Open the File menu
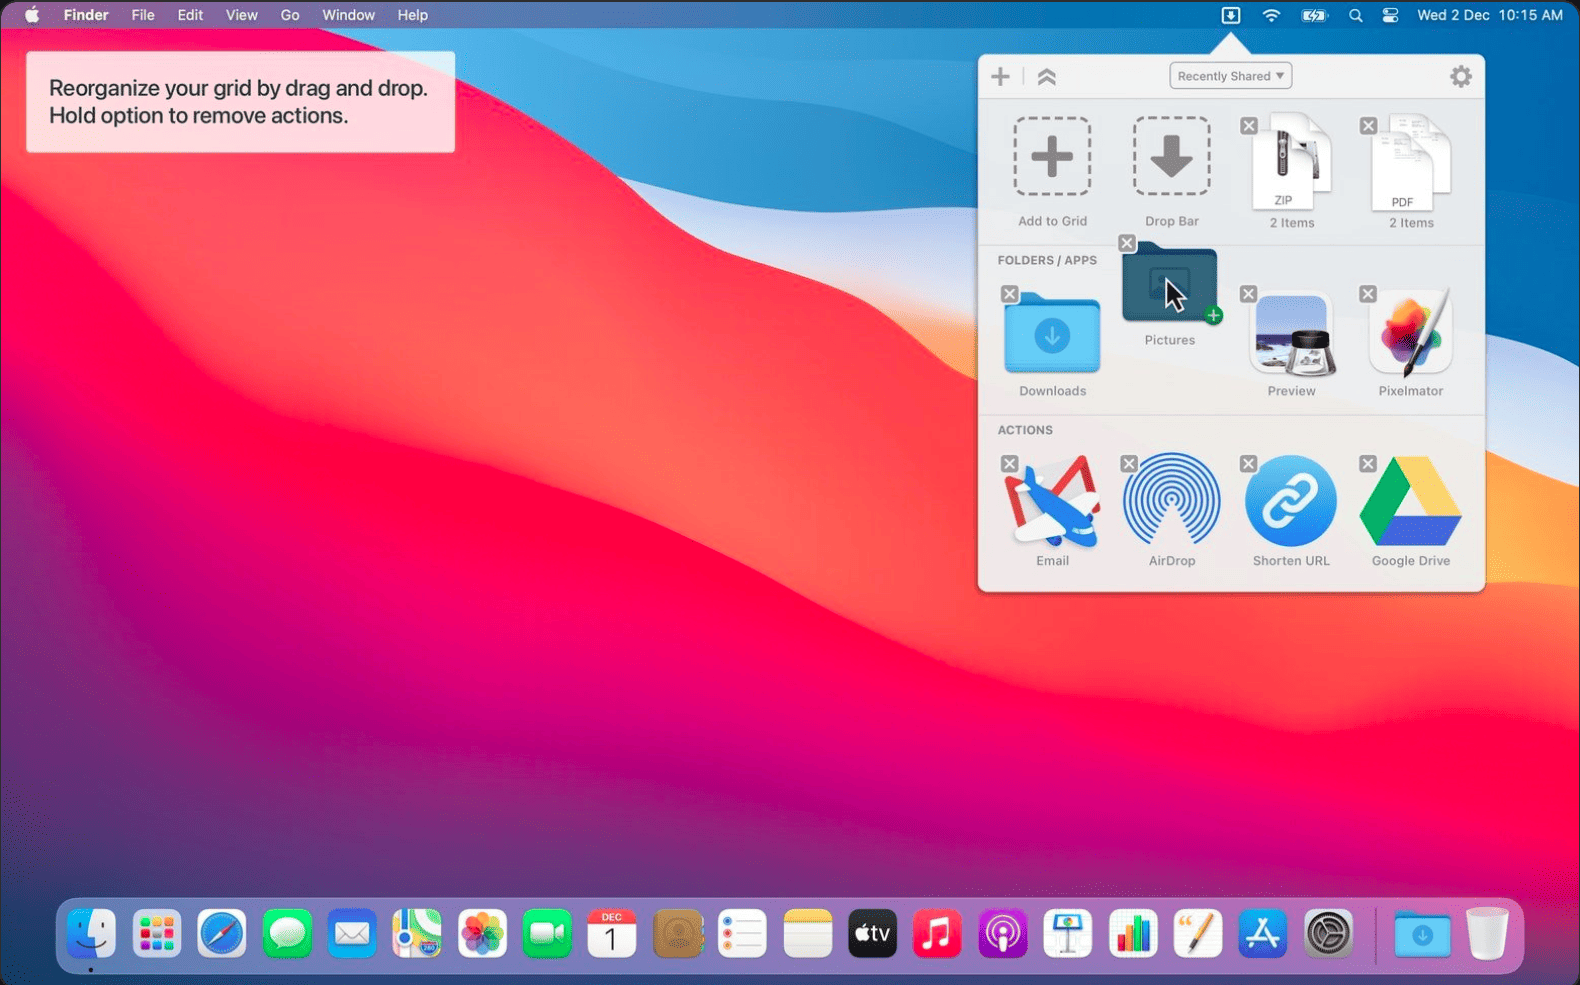Screen dimensions: 1580x985 [143, 15]
